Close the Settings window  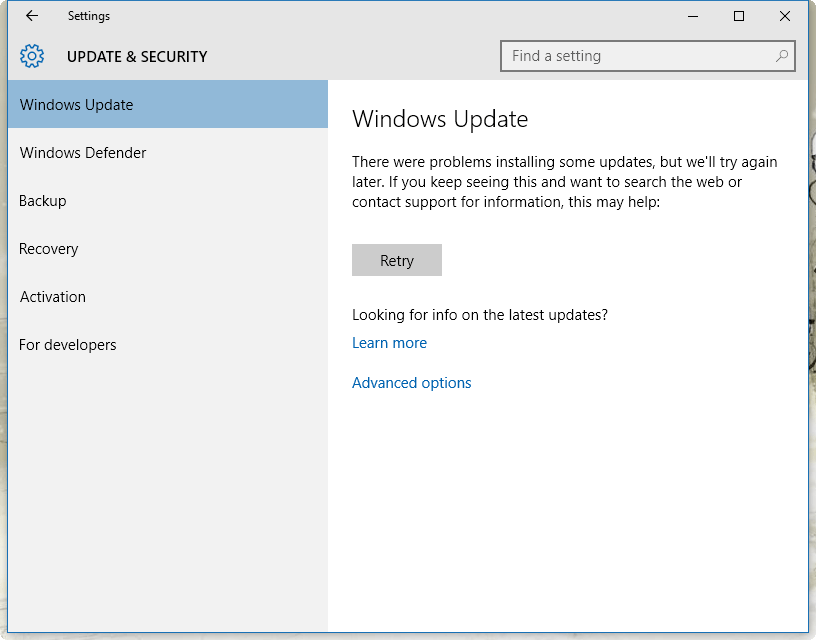tap(785, 16)
